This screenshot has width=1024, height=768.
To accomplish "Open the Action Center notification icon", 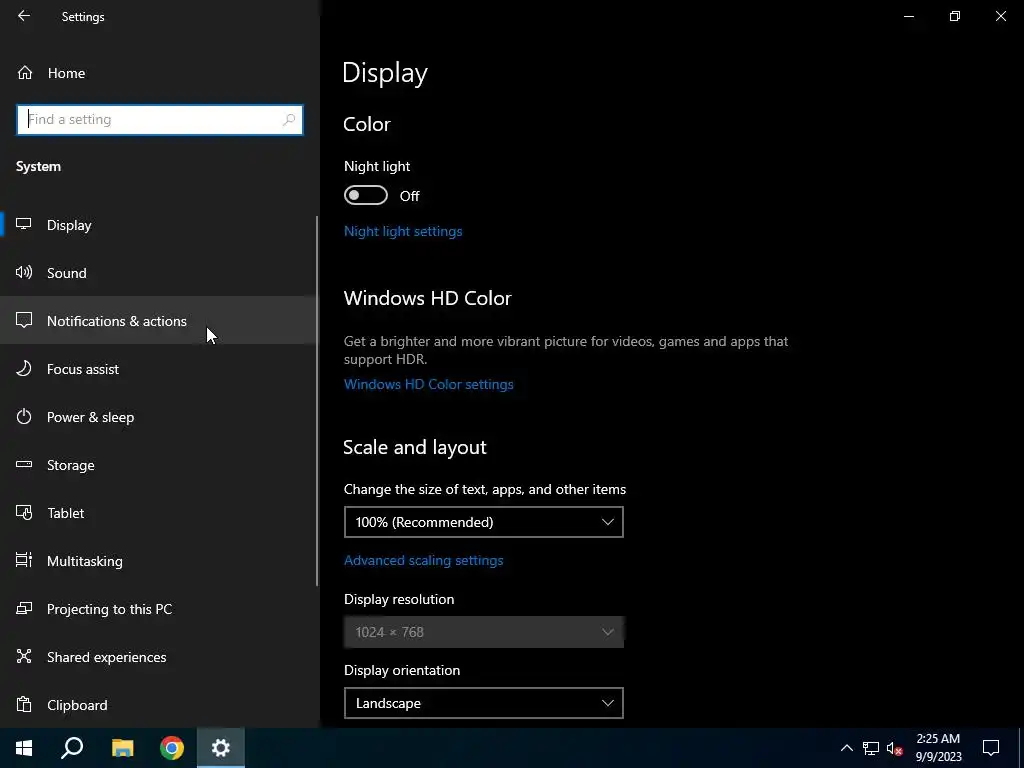I will click(991, 748).
